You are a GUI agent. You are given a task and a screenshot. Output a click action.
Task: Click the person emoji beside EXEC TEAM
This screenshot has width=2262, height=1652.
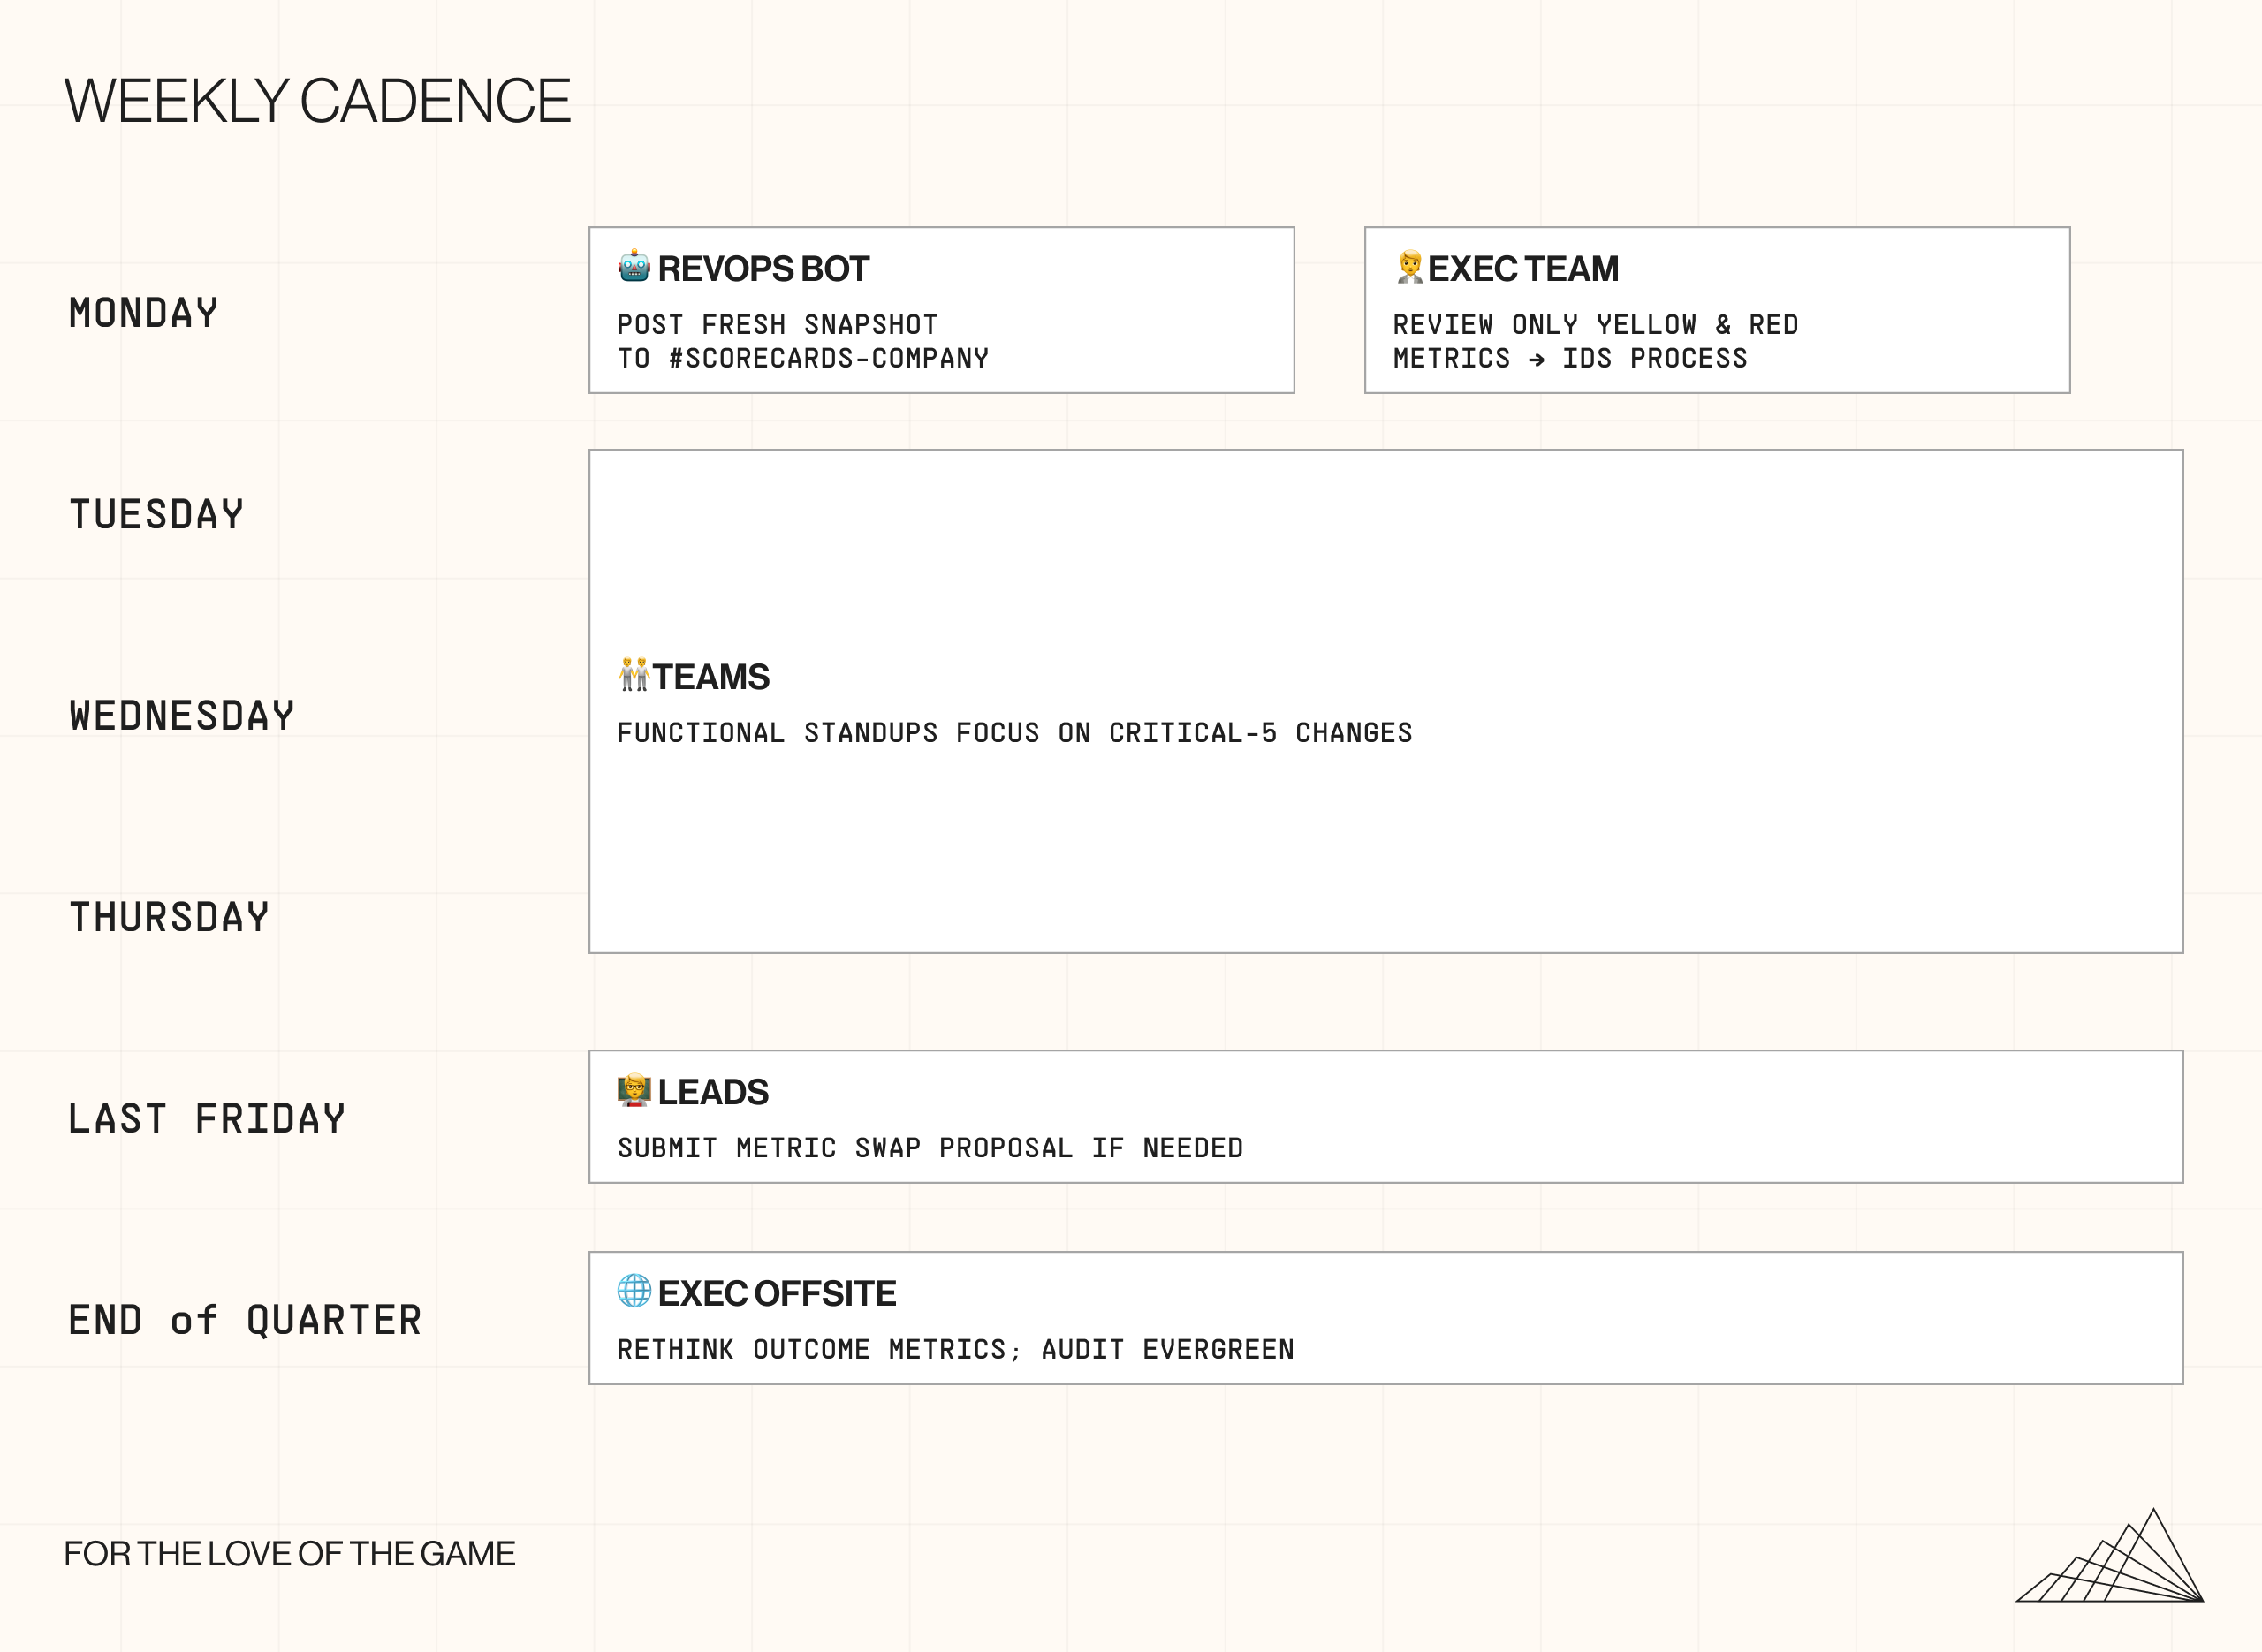(1409, 267)
